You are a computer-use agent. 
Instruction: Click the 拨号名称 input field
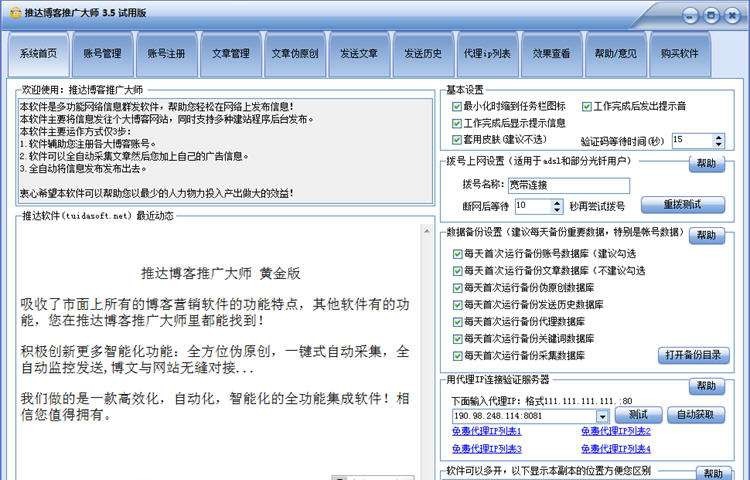[x=569, y=185]
